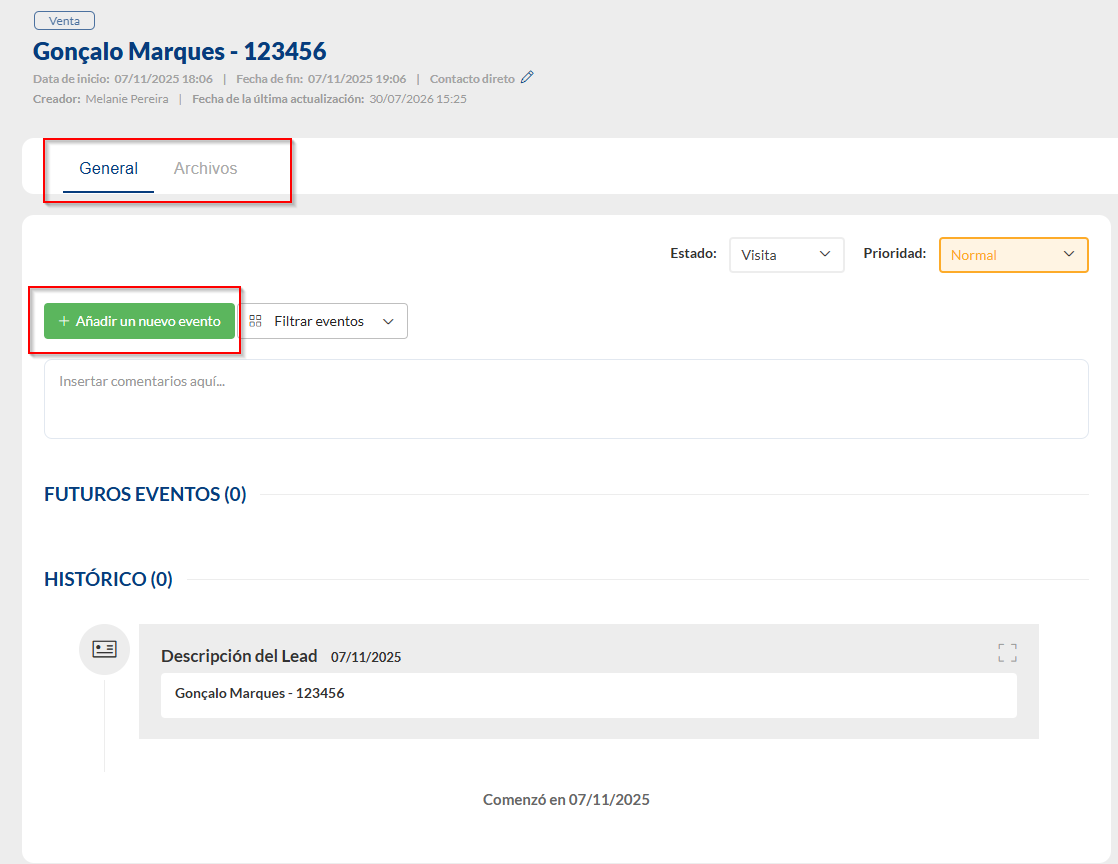
Task: Click the pencil edit icon beside Contacto direto
Action: tap(527, 78)
